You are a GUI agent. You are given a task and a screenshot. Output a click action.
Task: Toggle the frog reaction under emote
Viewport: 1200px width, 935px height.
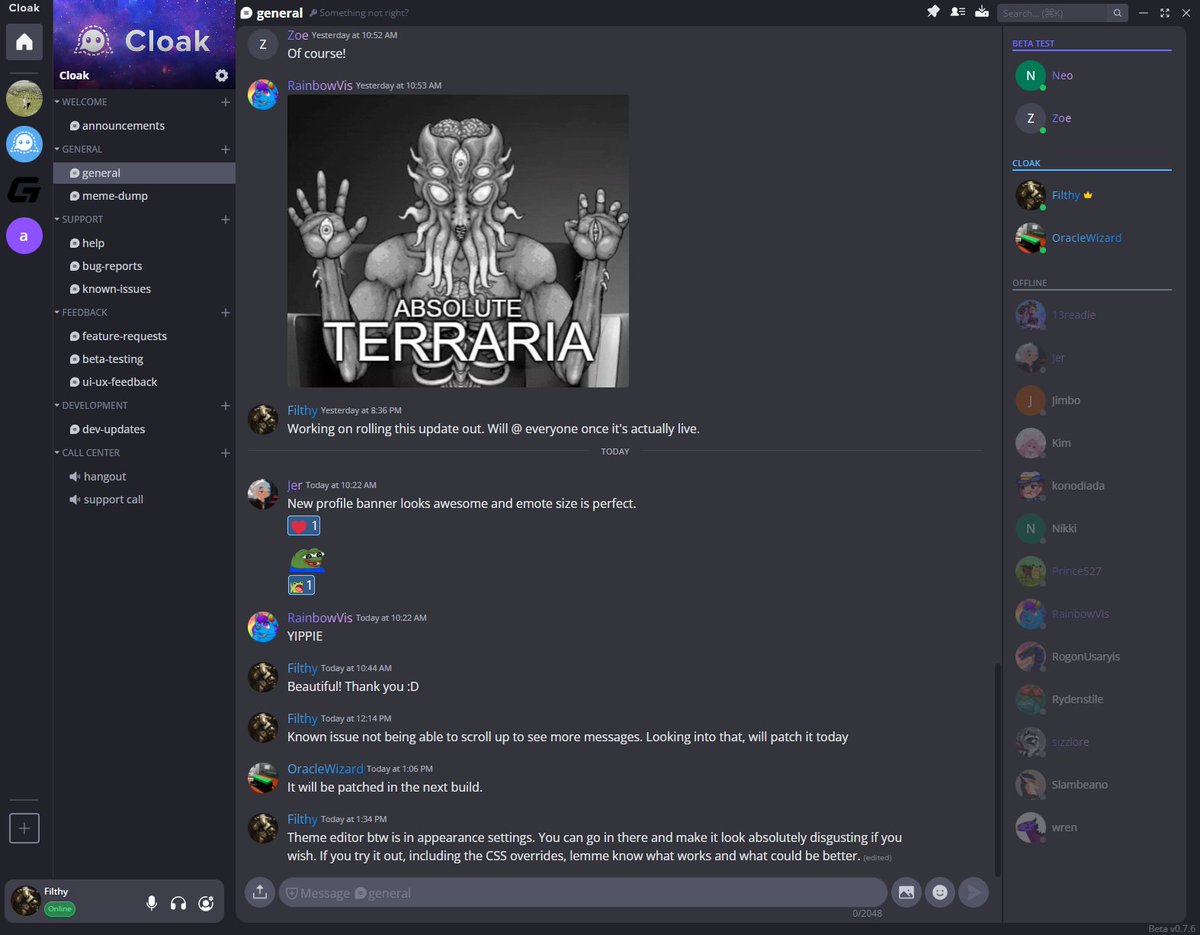[x=301, y=585]
